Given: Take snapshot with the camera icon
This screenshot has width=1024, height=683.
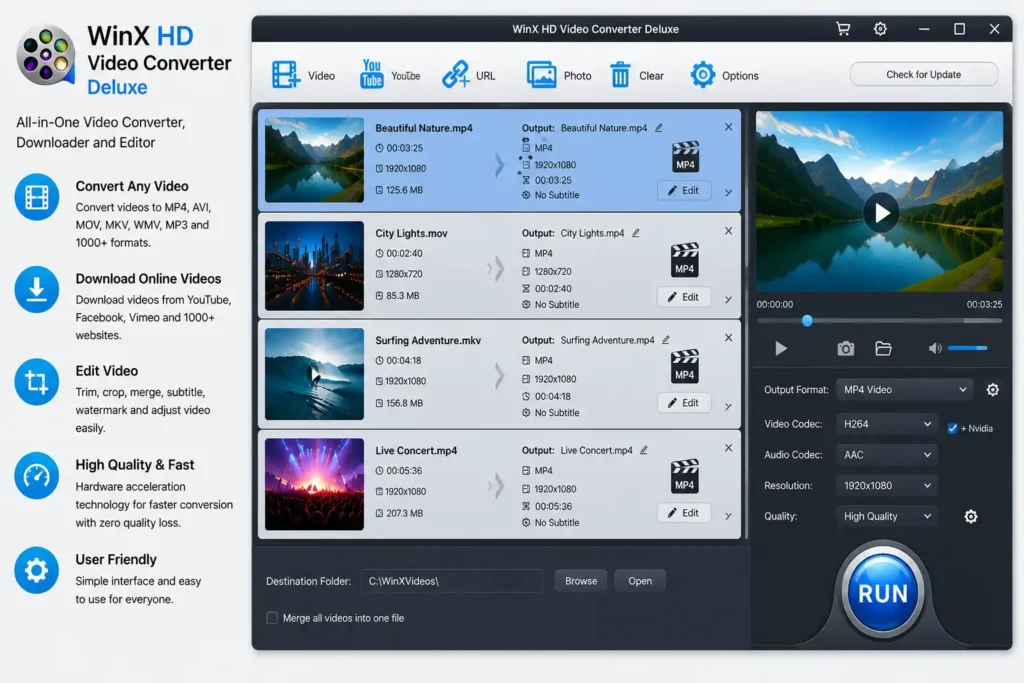Looking at the screenshot, I should pyautogui.click(x=845, y=349).
